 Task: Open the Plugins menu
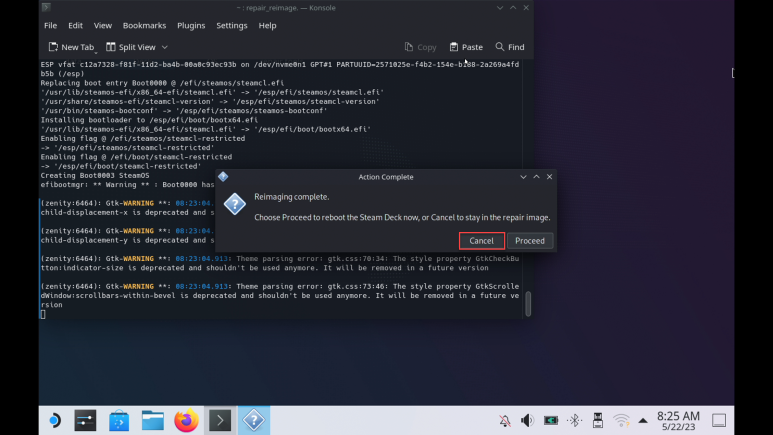[x=191, y=26]
